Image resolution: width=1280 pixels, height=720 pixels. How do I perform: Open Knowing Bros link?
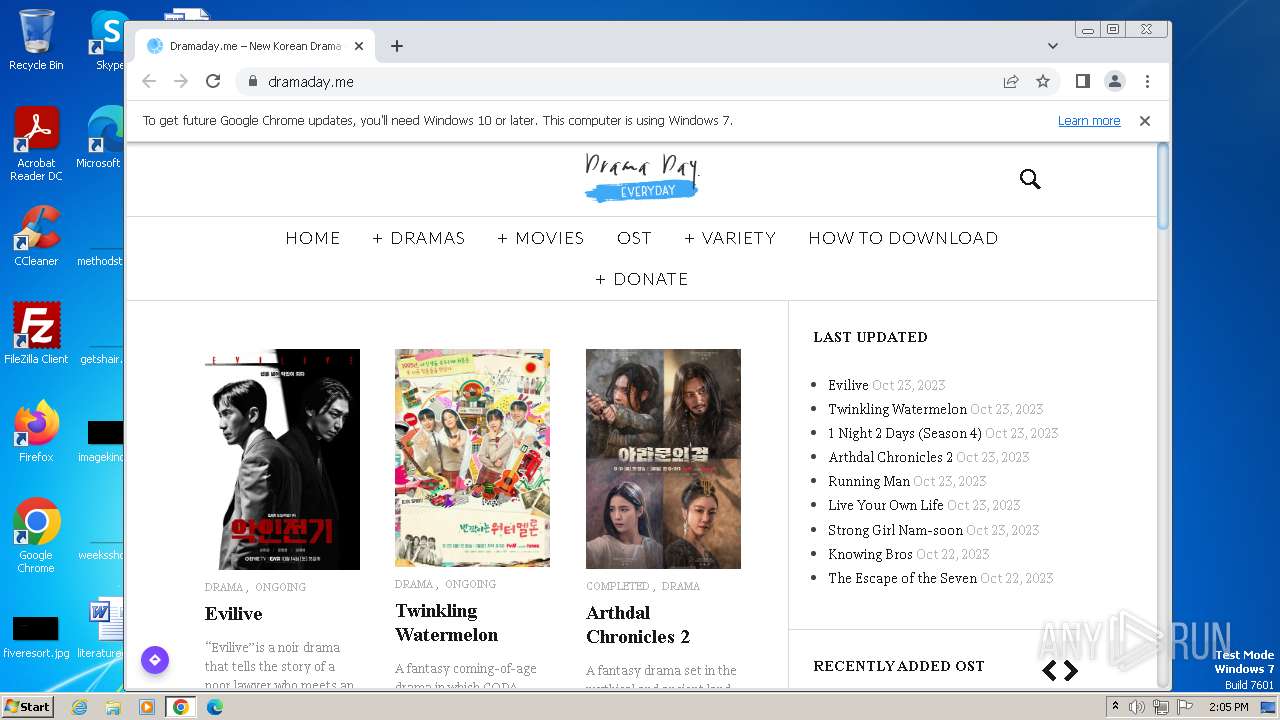[870, 554]
